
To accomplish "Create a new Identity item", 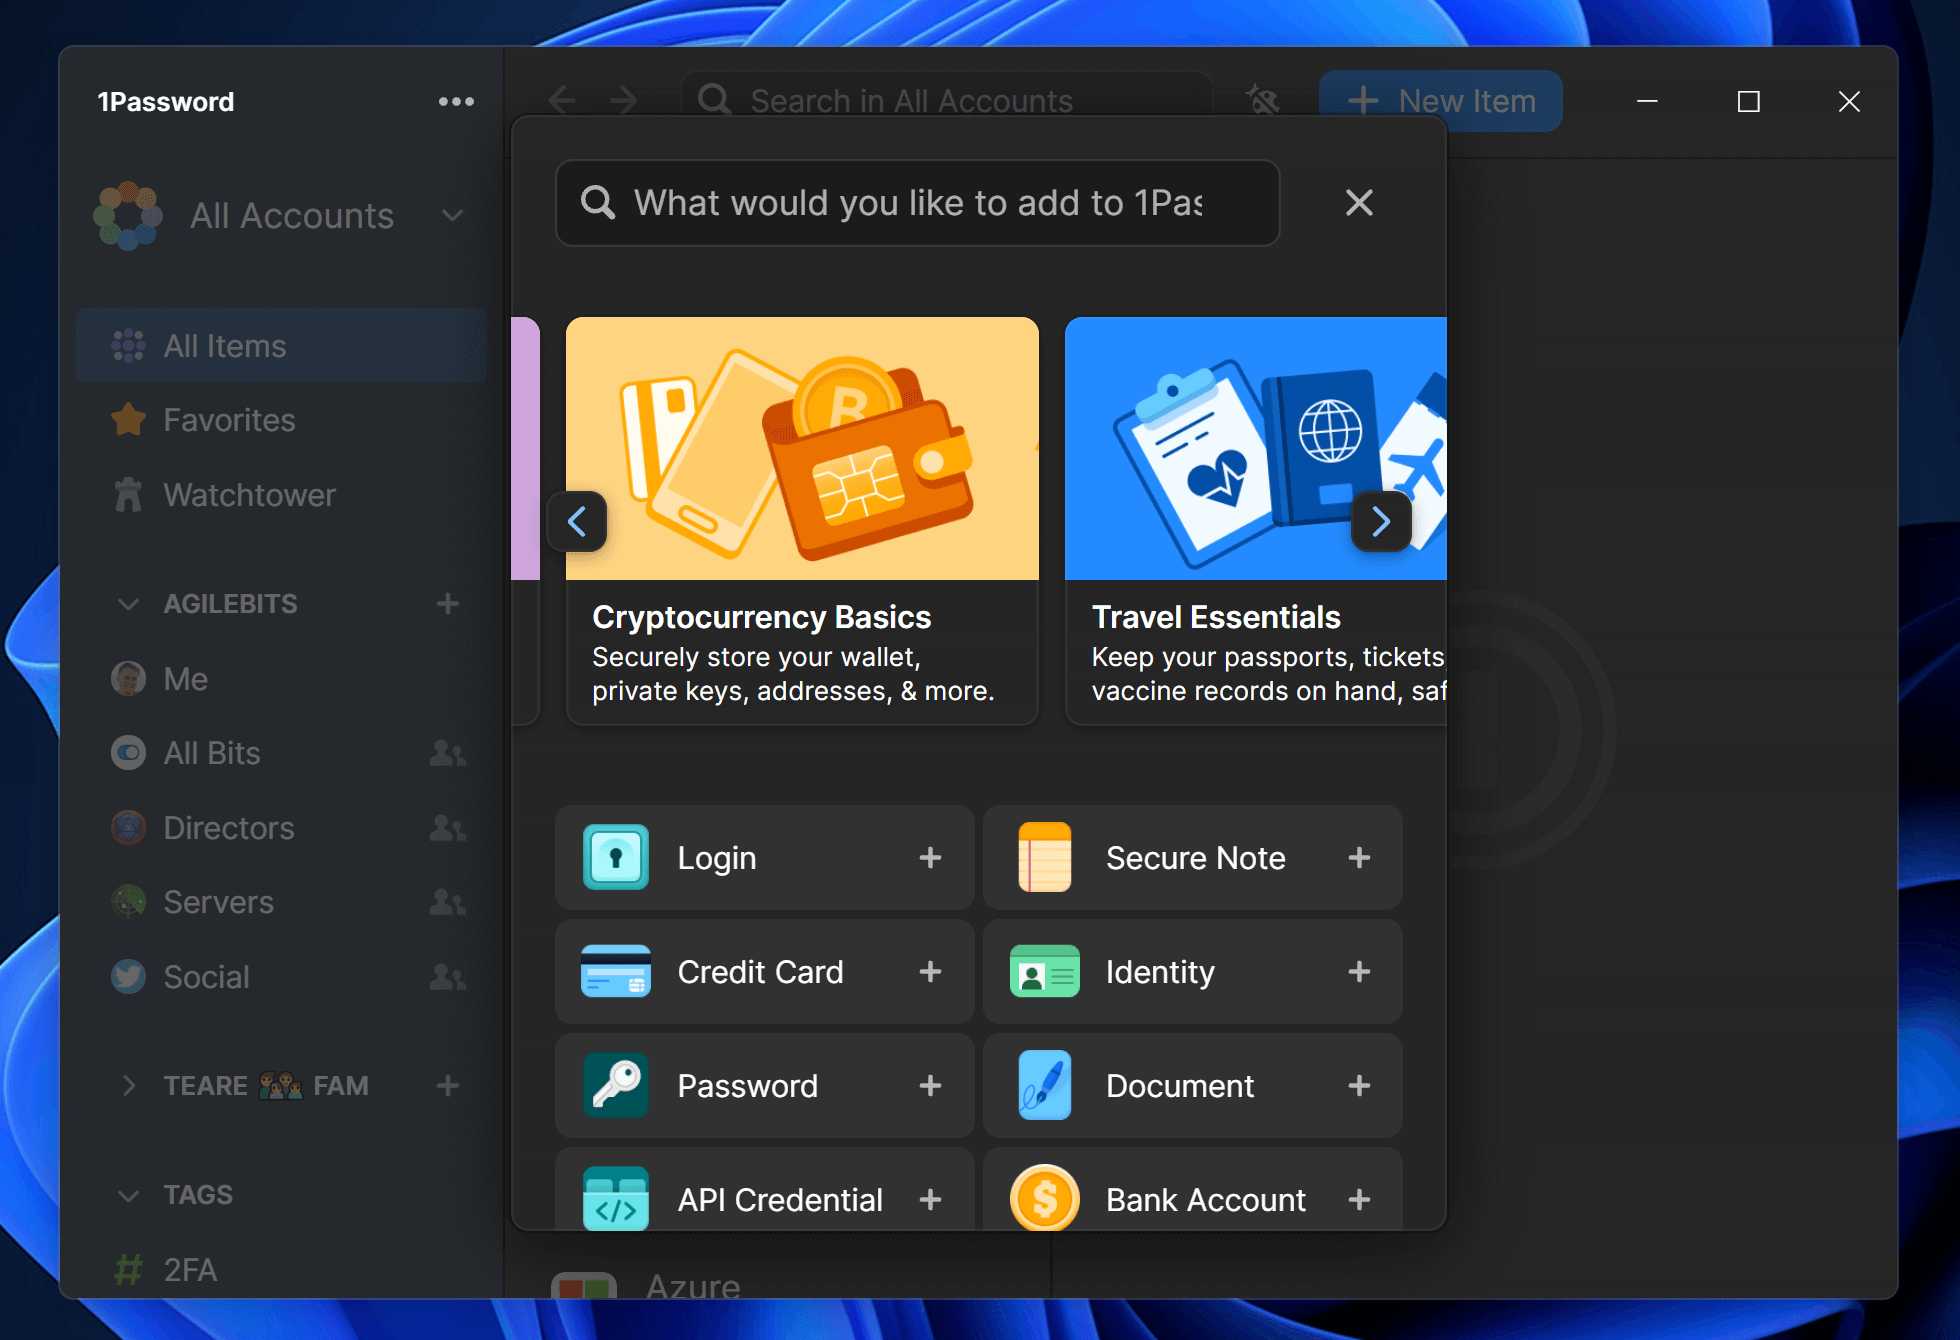I will pos(1193,972).
